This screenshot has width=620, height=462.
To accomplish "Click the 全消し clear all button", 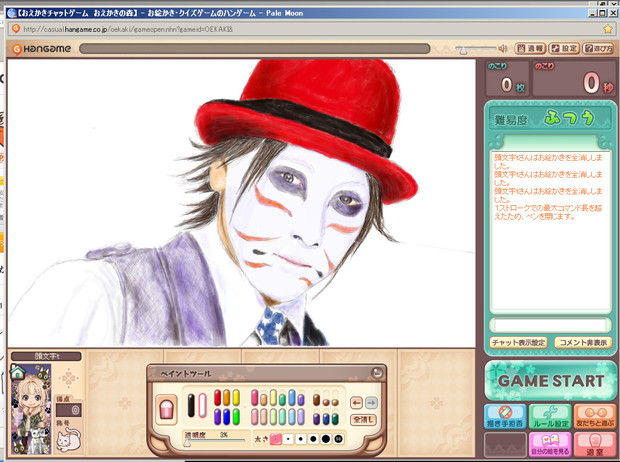I will coord(363,420).
